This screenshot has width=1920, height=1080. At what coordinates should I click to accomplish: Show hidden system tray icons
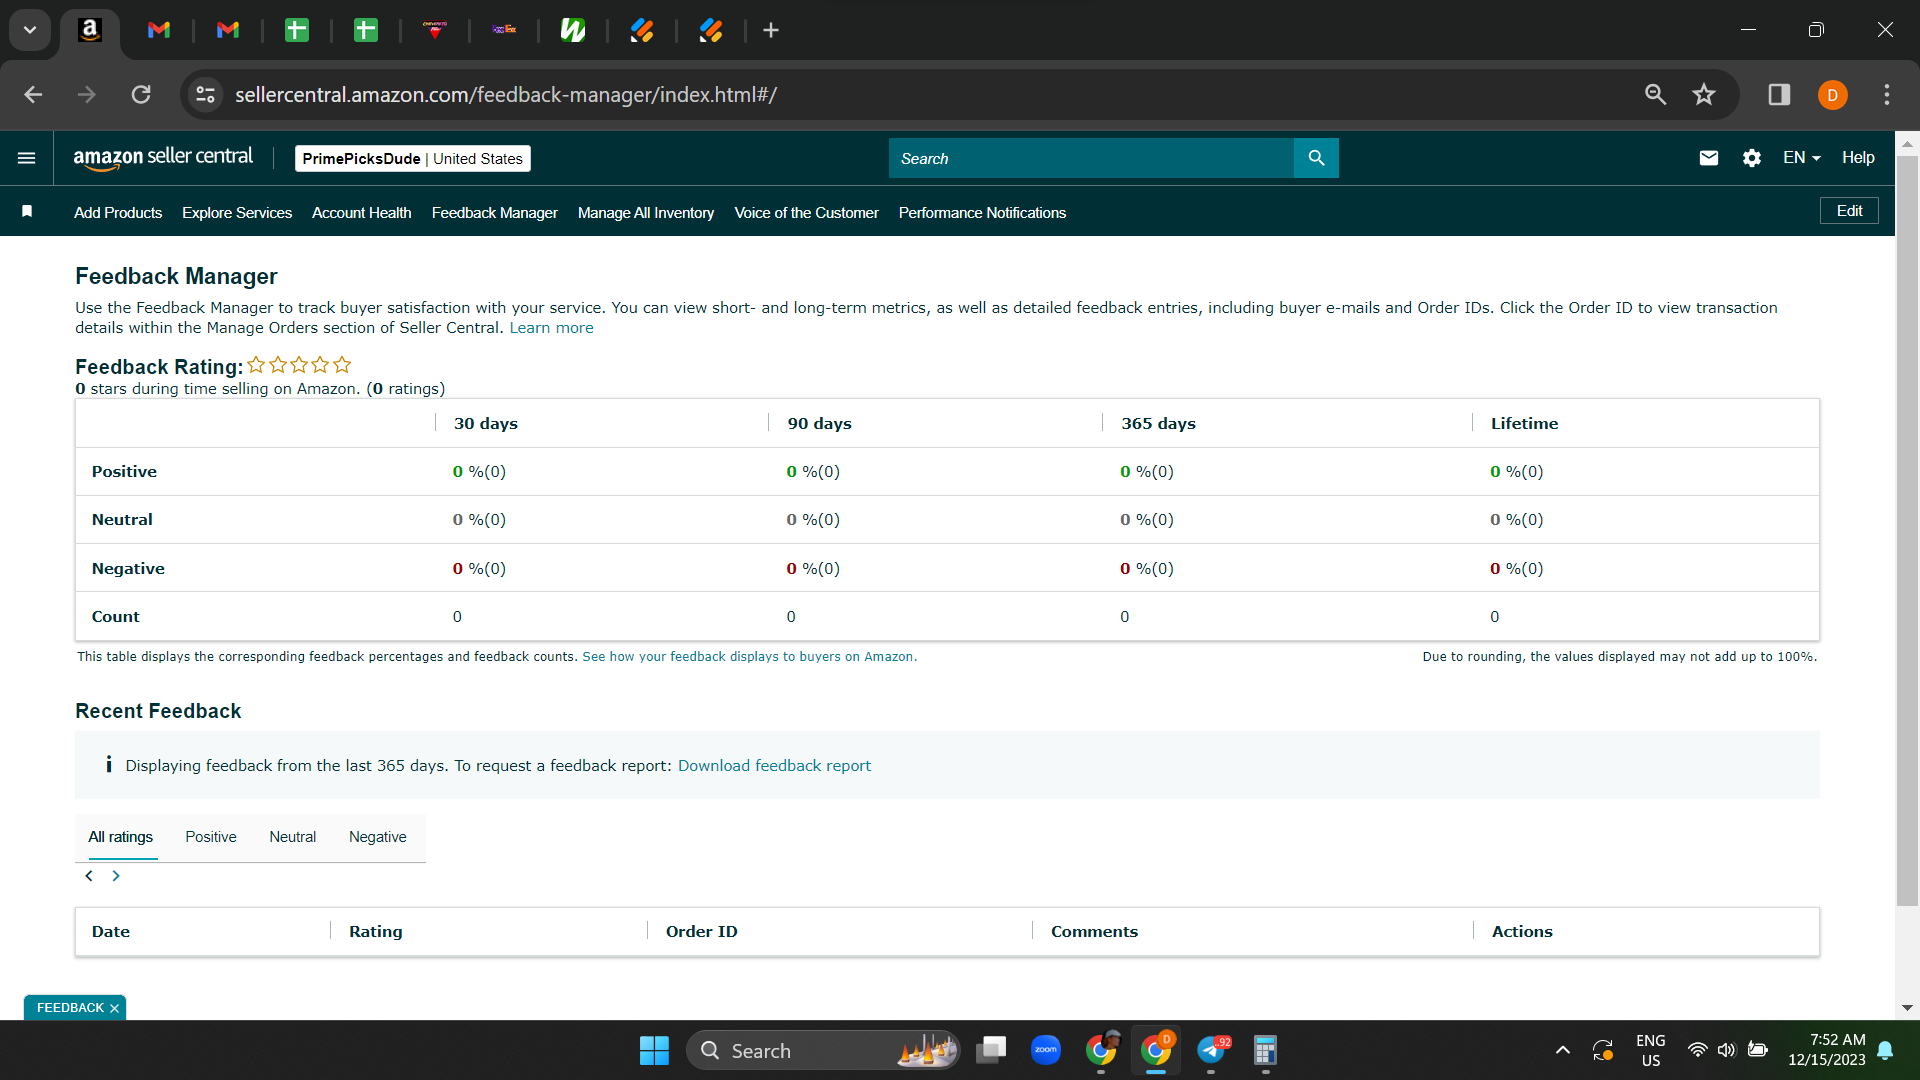(x=1562, y=1050)
